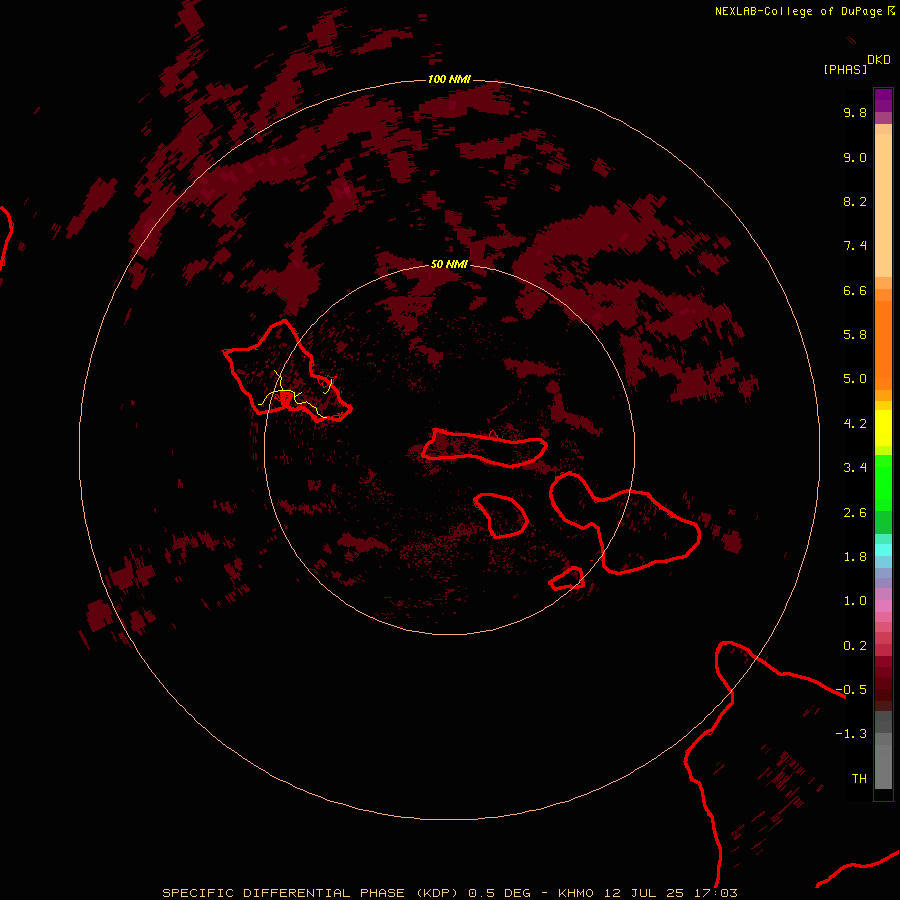
Task: Select the pink band in the color scale
Action: pyautogui.click(x=883, y=606)
